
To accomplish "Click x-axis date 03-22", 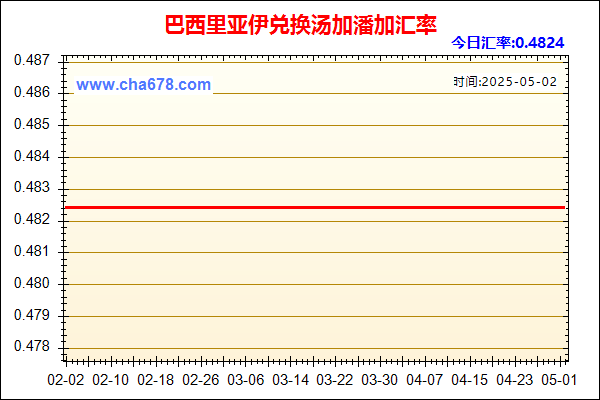I will (x=335, y=380).
